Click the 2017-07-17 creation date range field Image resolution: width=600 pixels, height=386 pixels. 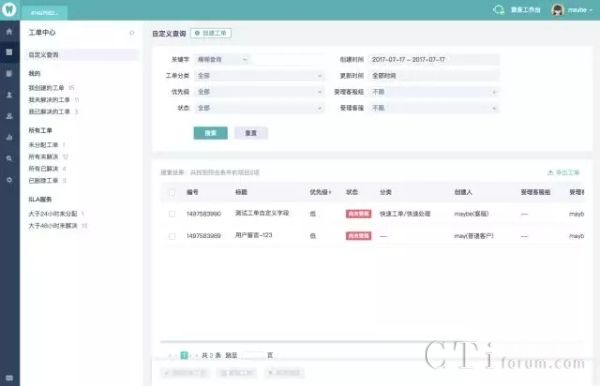click(x=434, y=60)
